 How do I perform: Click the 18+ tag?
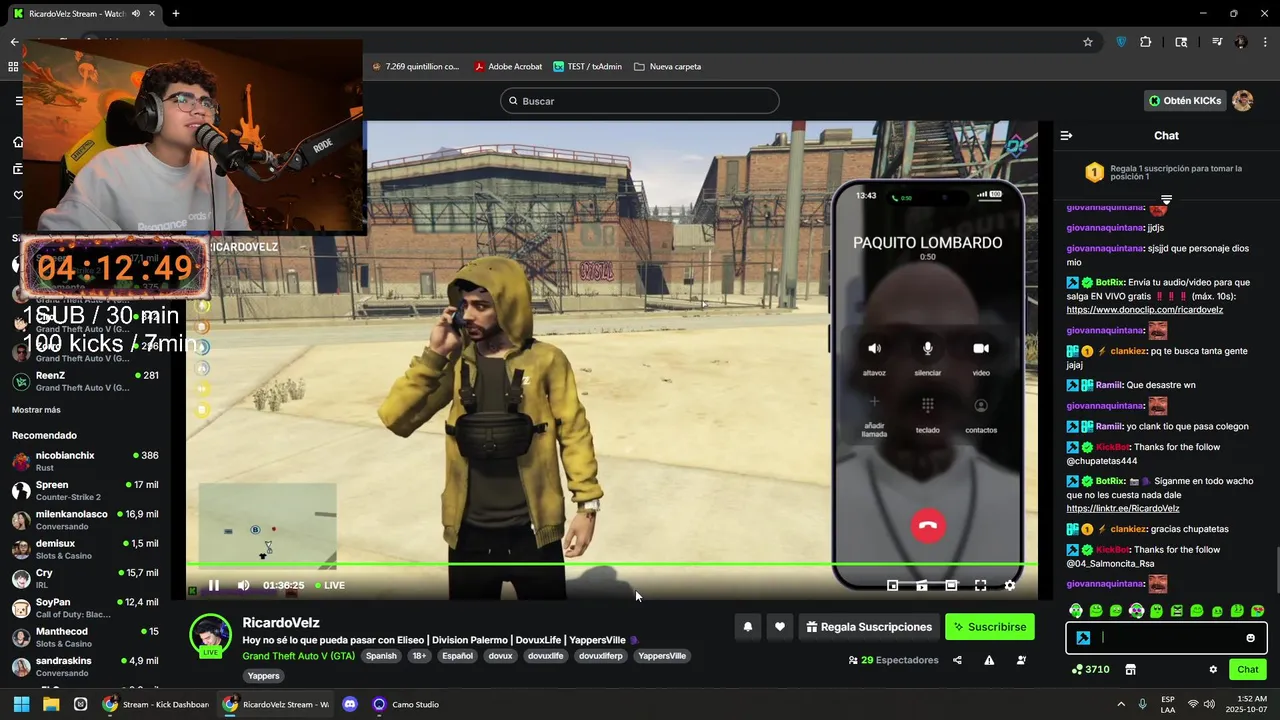[419, 656]
